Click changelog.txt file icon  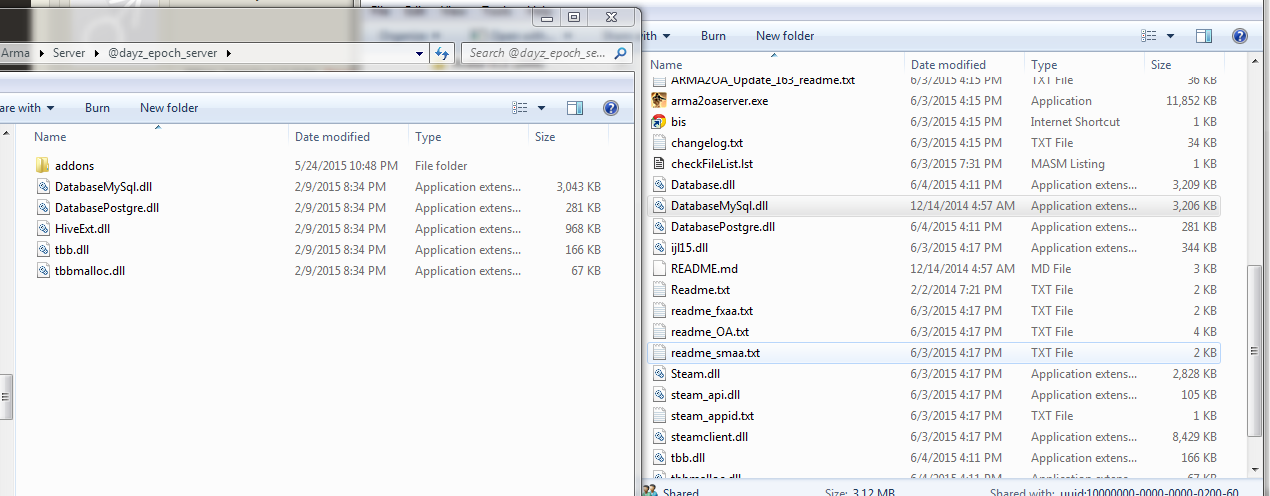[x=658, y=143]
